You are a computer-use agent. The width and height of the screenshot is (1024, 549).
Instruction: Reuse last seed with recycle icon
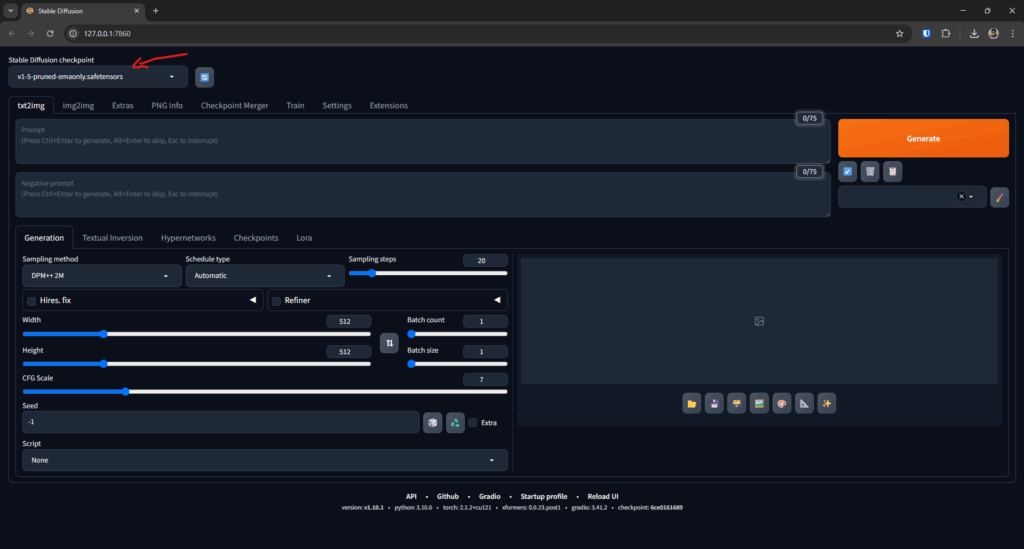455,423
